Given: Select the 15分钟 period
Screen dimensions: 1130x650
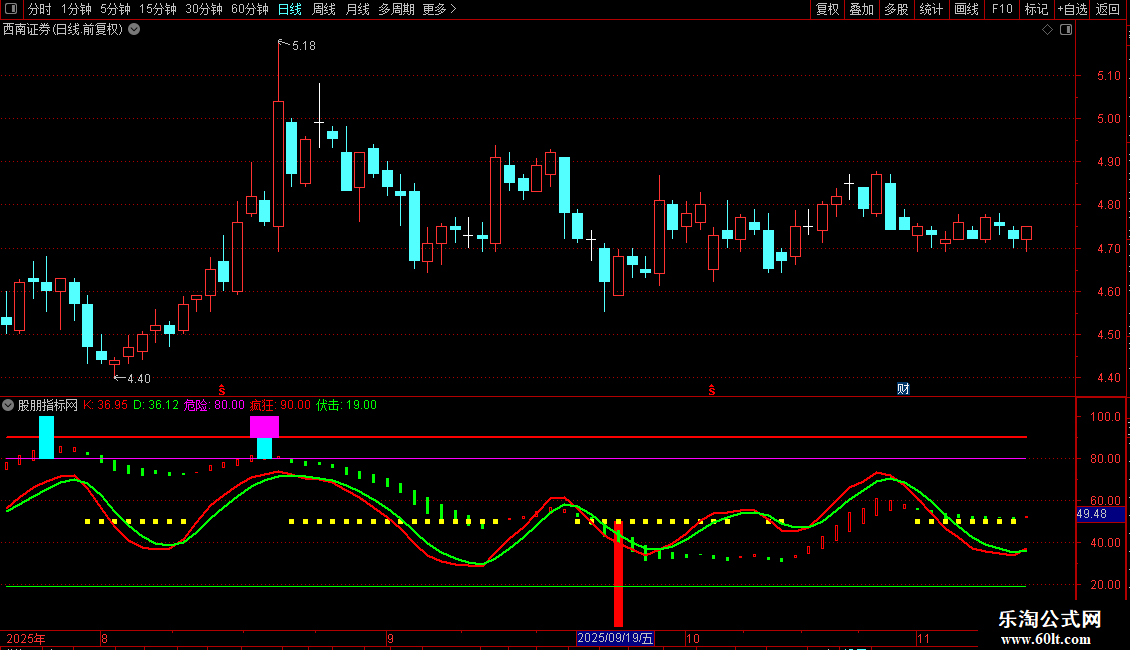Looking at the screenshot, I should (158, 9).
